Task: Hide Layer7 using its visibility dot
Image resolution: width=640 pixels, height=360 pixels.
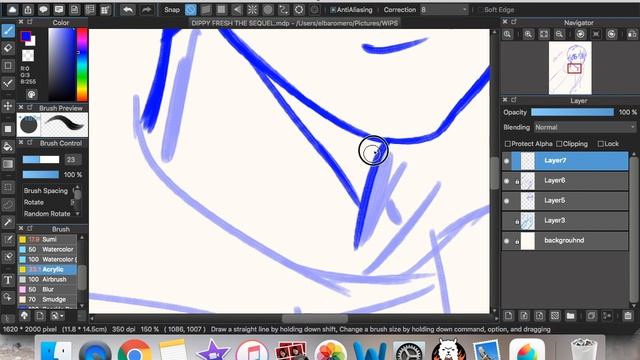Action: [x=507, y=161]
